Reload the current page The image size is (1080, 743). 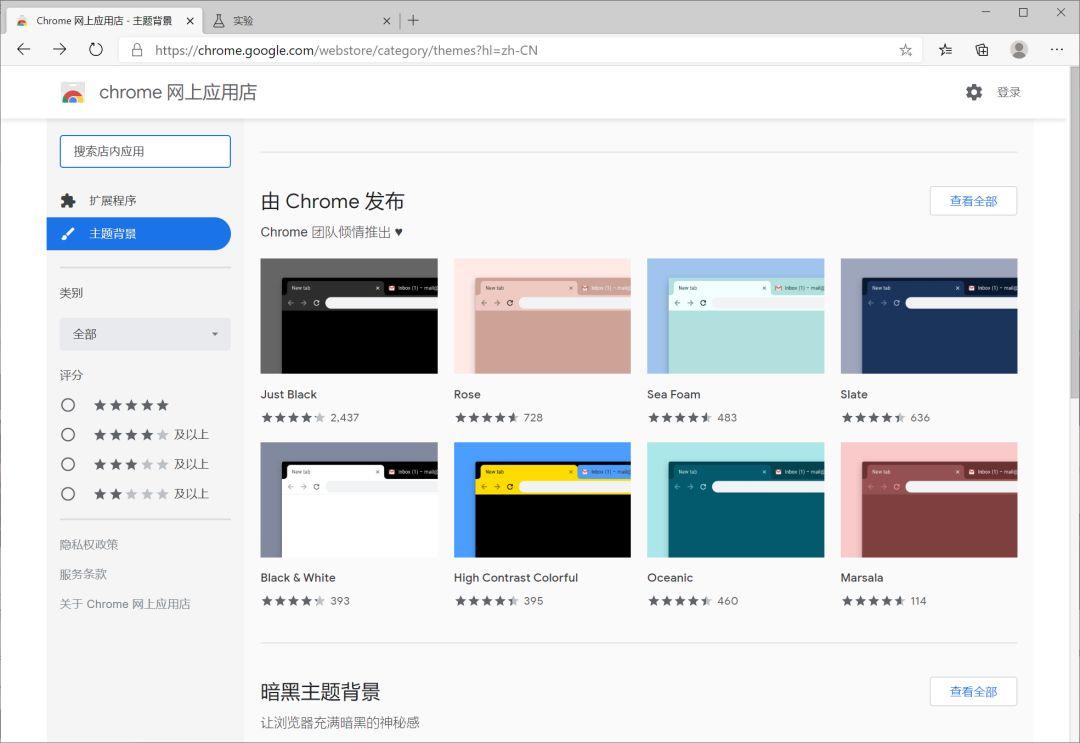click(x=96, y=50)
